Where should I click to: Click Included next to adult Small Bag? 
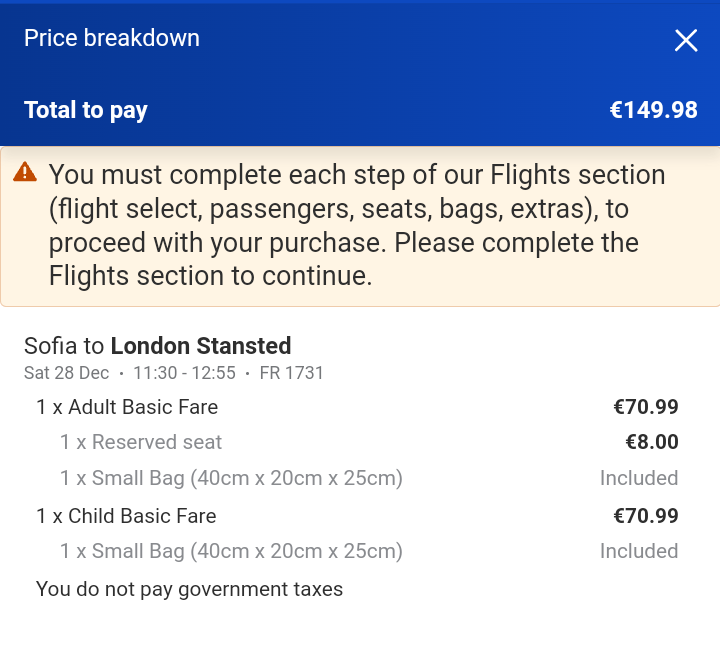click(x=638, y=478)
